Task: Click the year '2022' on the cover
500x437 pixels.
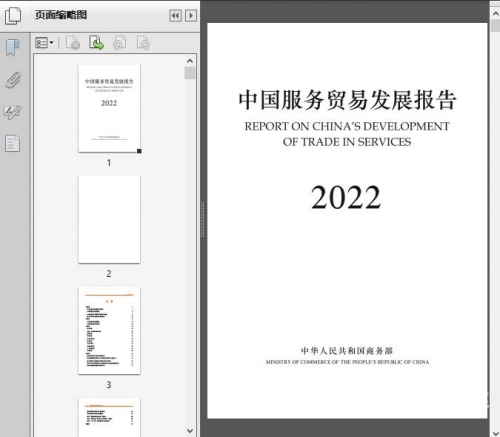Action: coord(346,197)
